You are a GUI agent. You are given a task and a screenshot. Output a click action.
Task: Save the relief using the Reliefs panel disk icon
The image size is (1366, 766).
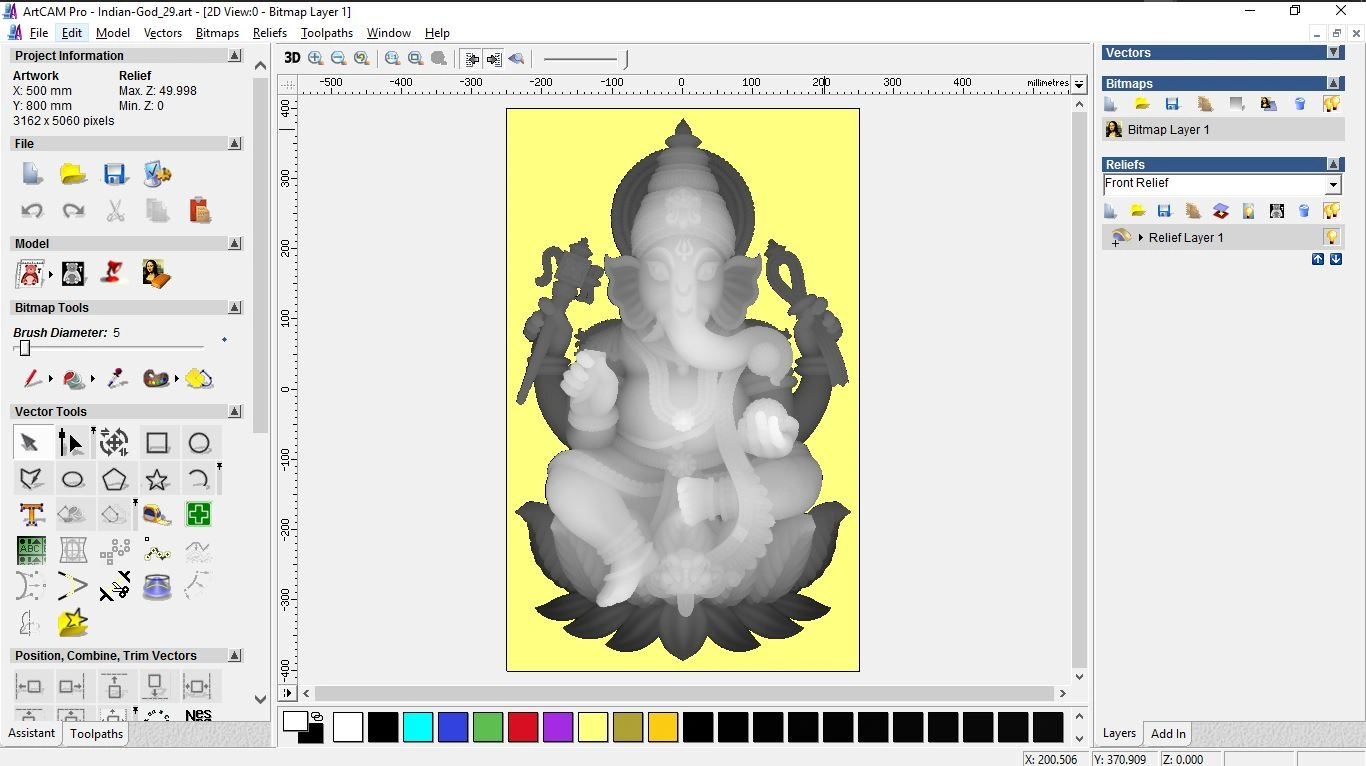pyautogui.click(x=1164, y=211)
